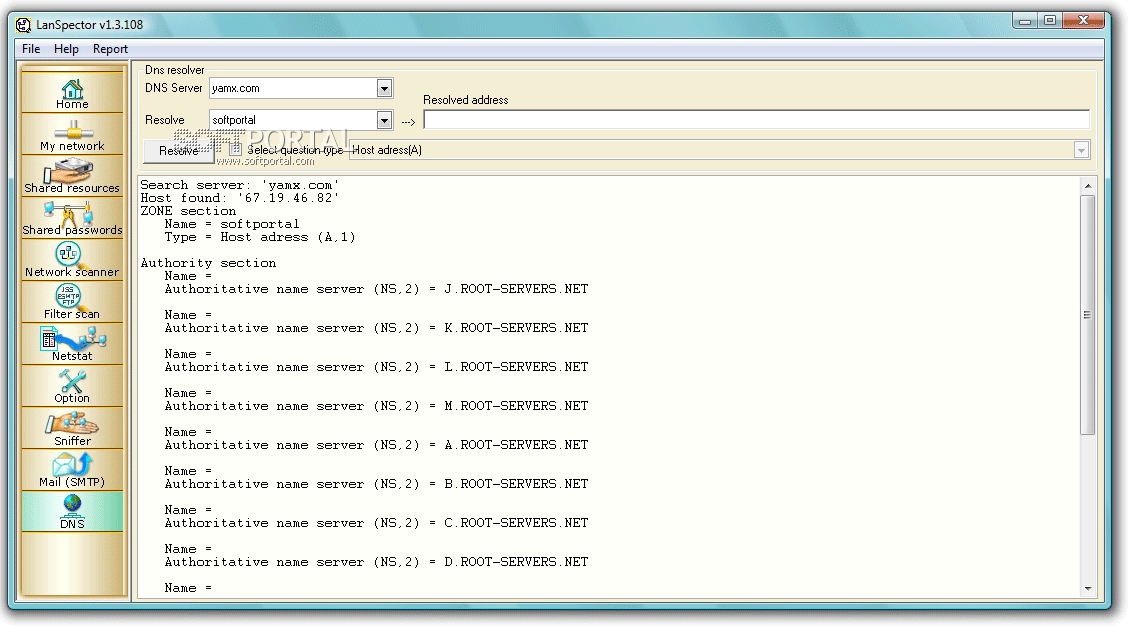Click the D.ROOT-SERVERS.NET entry

click(376, 561)
